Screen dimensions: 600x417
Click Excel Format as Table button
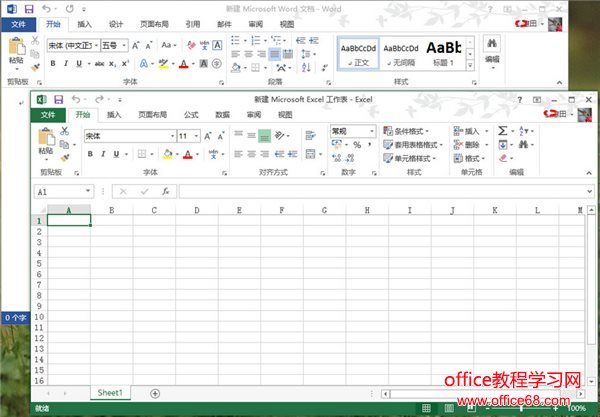click(413, 145)
